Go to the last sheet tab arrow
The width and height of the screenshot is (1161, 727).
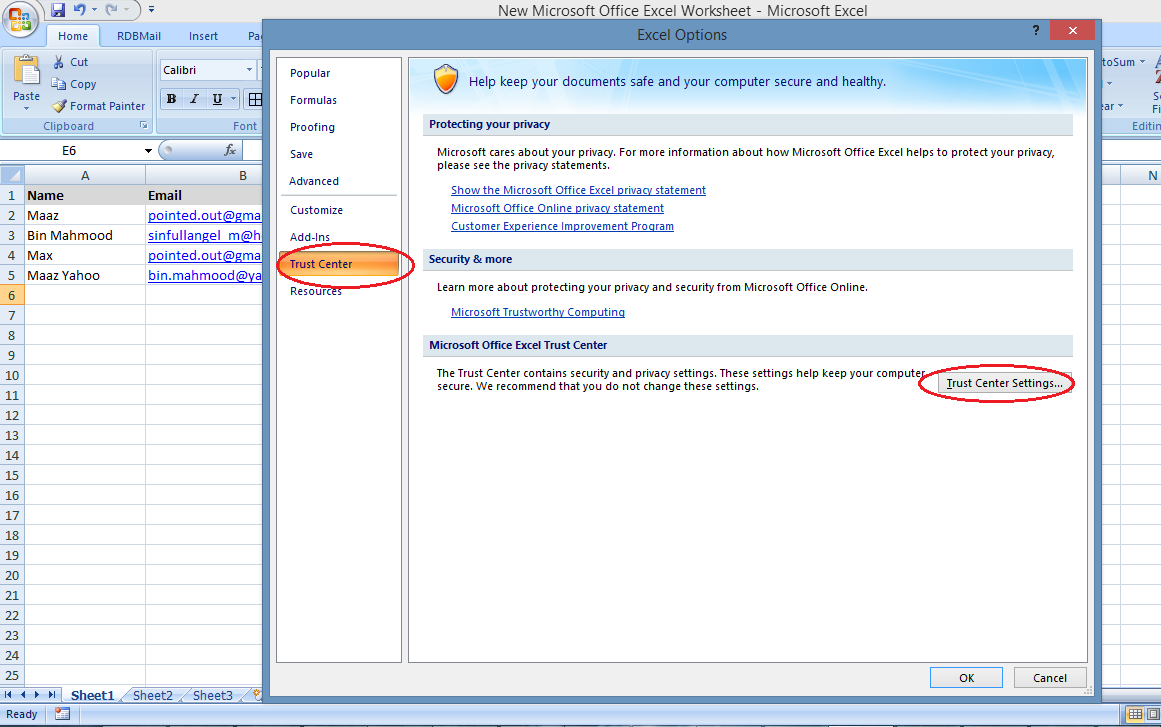point(52,694)
